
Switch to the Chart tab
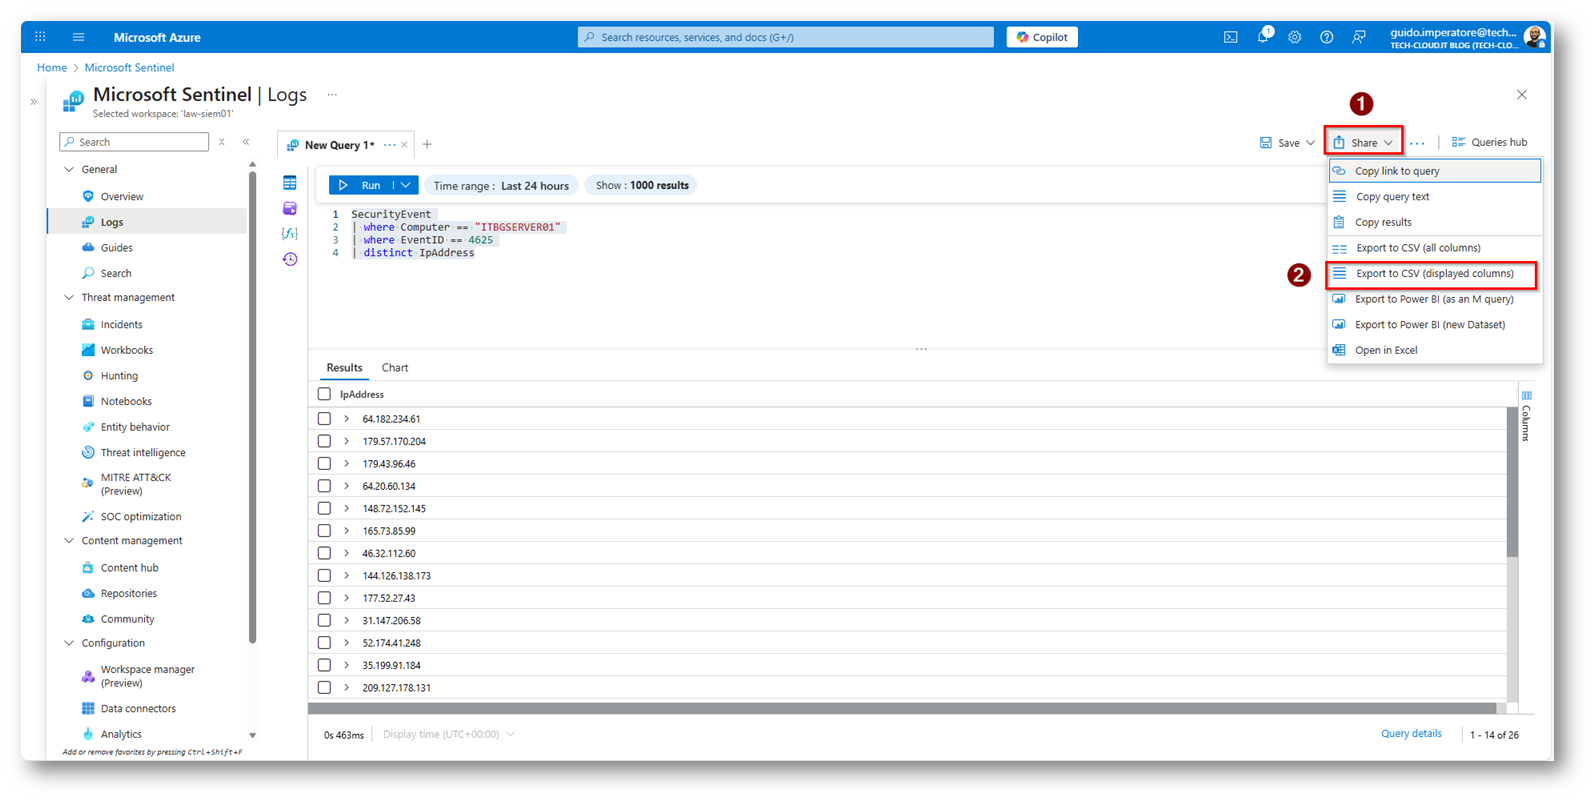[x=395, y=368]
